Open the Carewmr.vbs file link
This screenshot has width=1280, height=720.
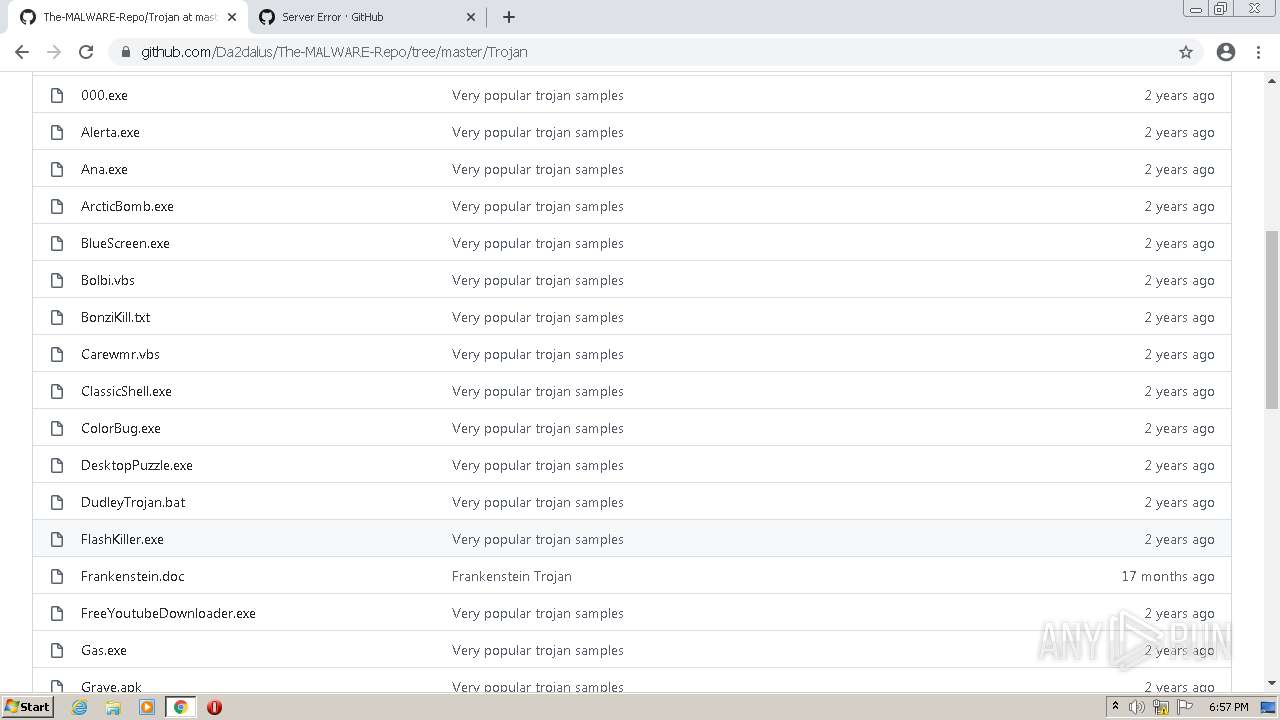120,354
